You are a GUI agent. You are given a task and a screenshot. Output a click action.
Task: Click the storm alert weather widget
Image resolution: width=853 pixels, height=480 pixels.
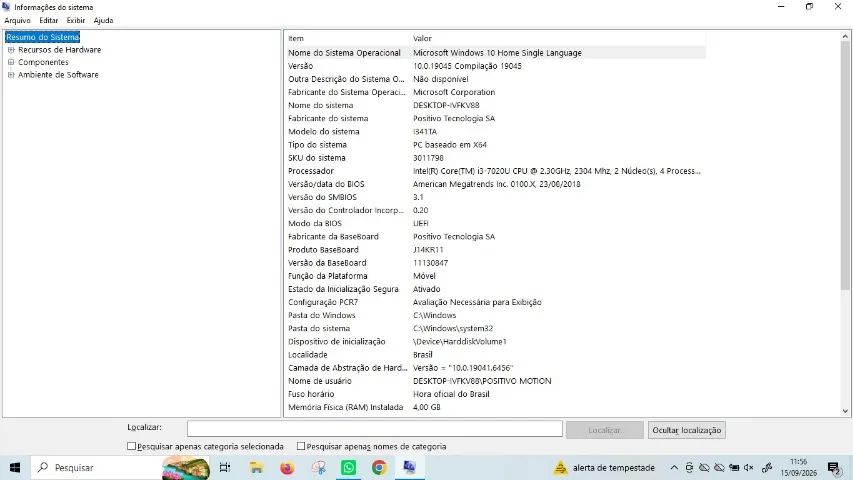tap(604, 467)
